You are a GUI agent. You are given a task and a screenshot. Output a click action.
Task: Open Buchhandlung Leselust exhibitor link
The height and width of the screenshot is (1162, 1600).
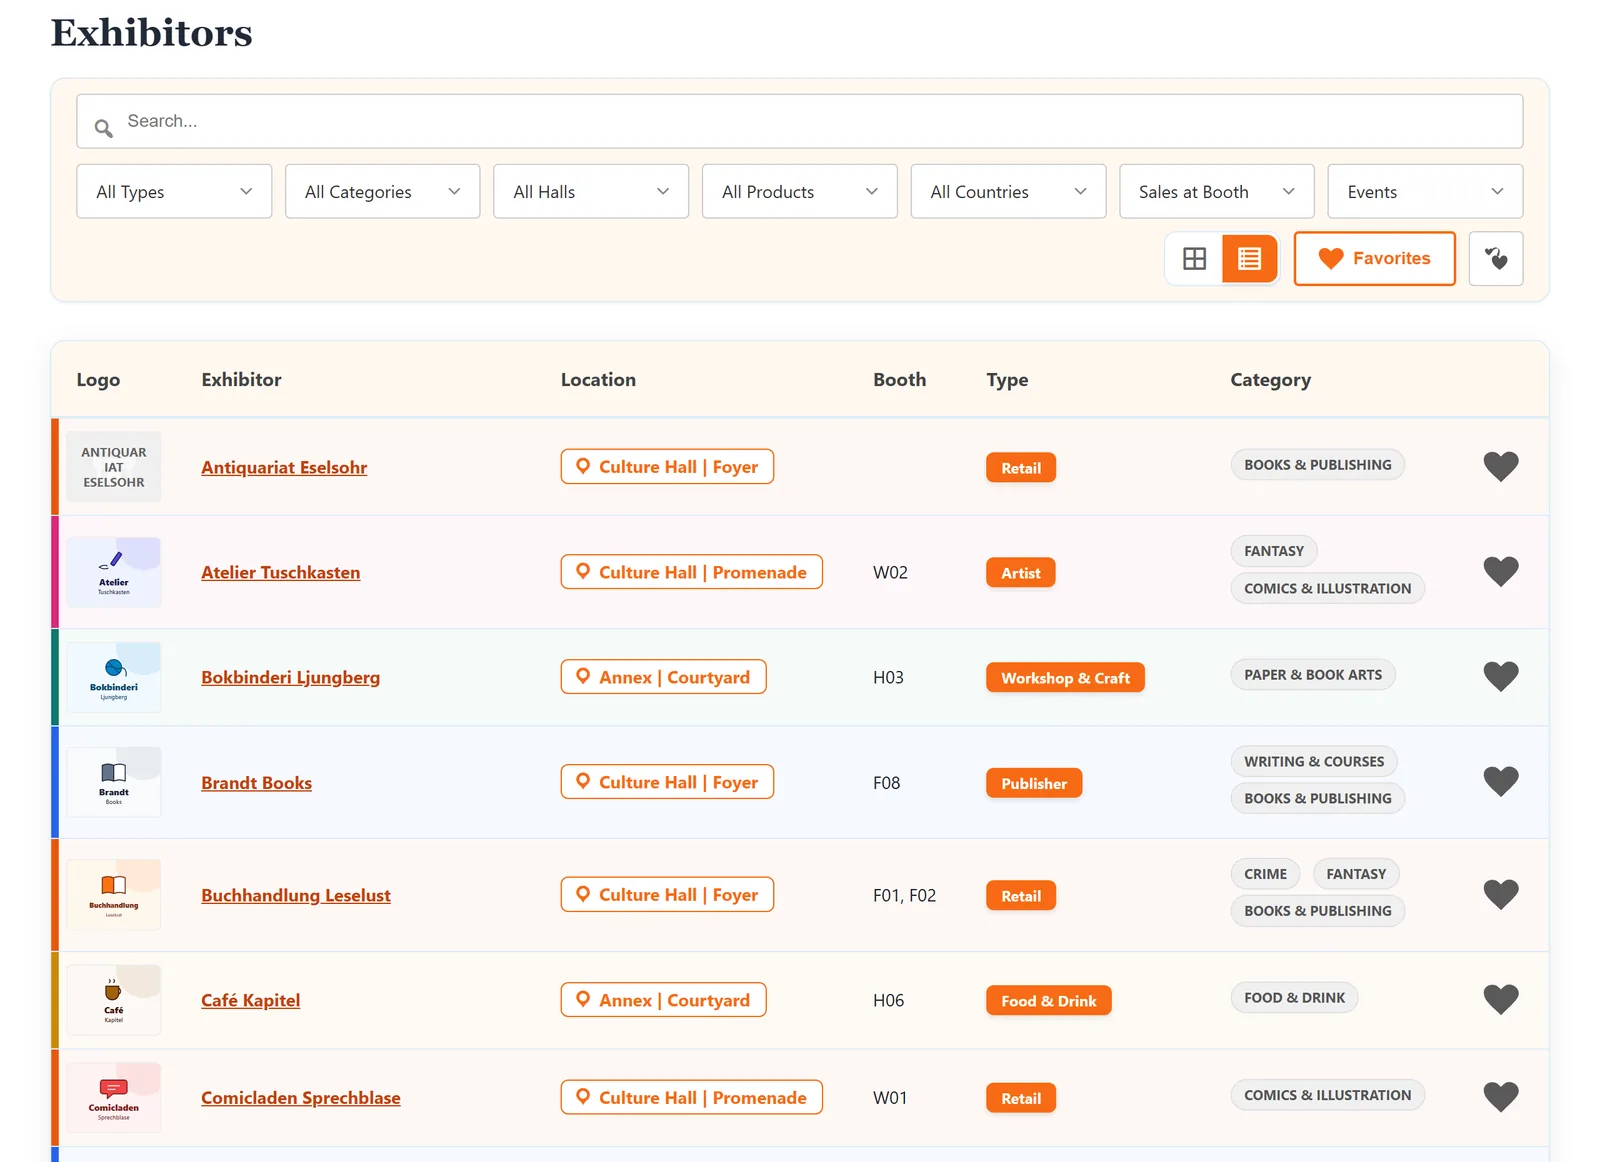pyautogui.click(x=296, y=895)
